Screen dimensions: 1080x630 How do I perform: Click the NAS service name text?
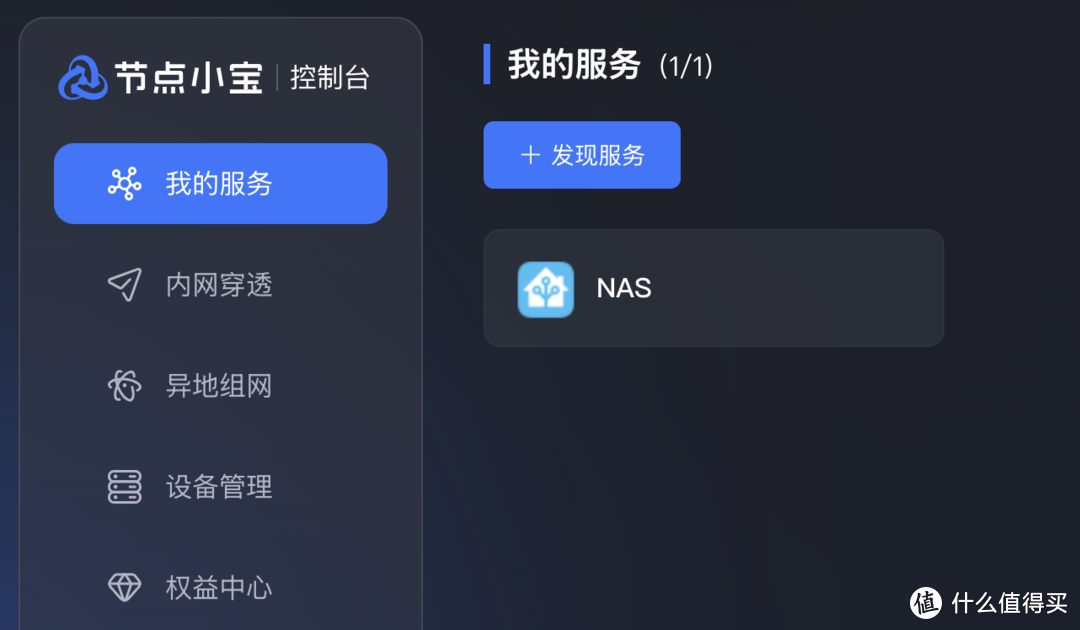click(624, 288)
